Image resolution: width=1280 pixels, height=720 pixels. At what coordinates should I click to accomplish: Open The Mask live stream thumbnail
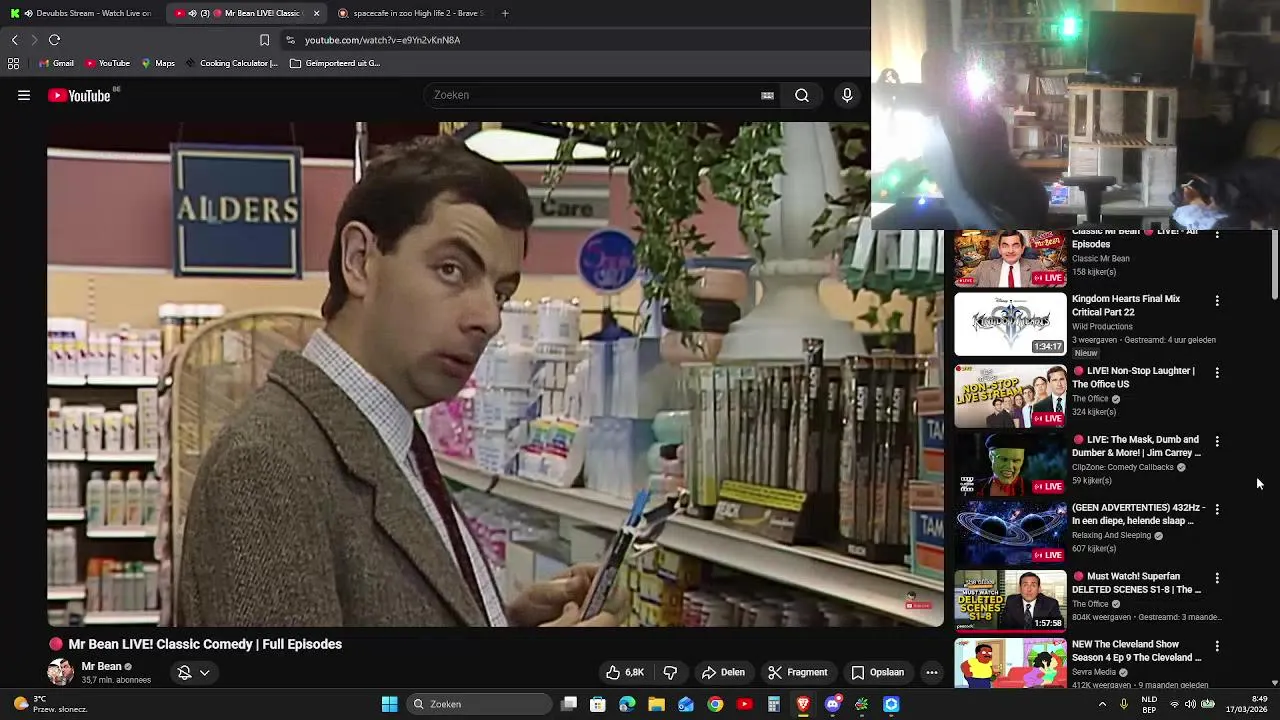[1010, 465]
